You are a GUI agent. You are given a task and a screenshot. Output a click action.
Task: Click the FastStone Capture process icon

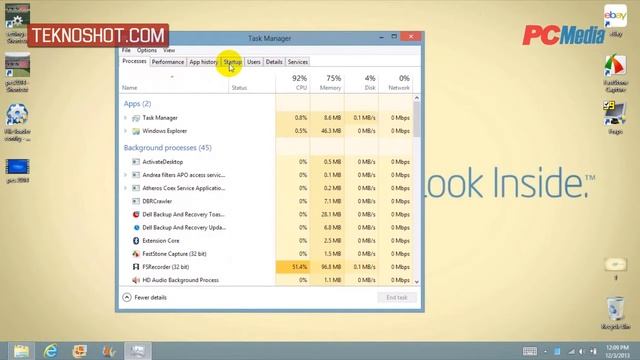coord(136,254)
